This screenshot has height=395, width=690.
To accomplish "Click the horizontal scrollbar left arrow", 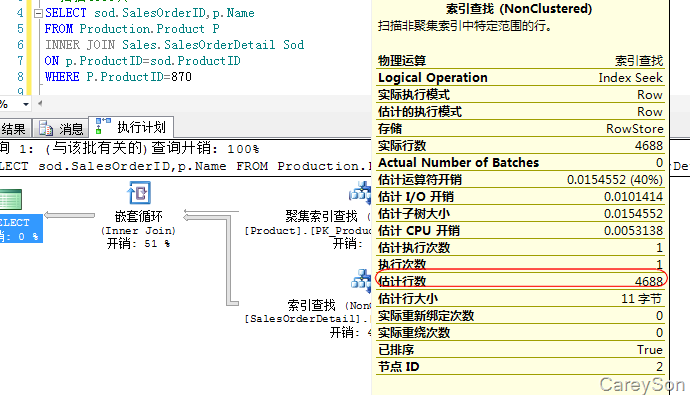I will click(40, 104).
